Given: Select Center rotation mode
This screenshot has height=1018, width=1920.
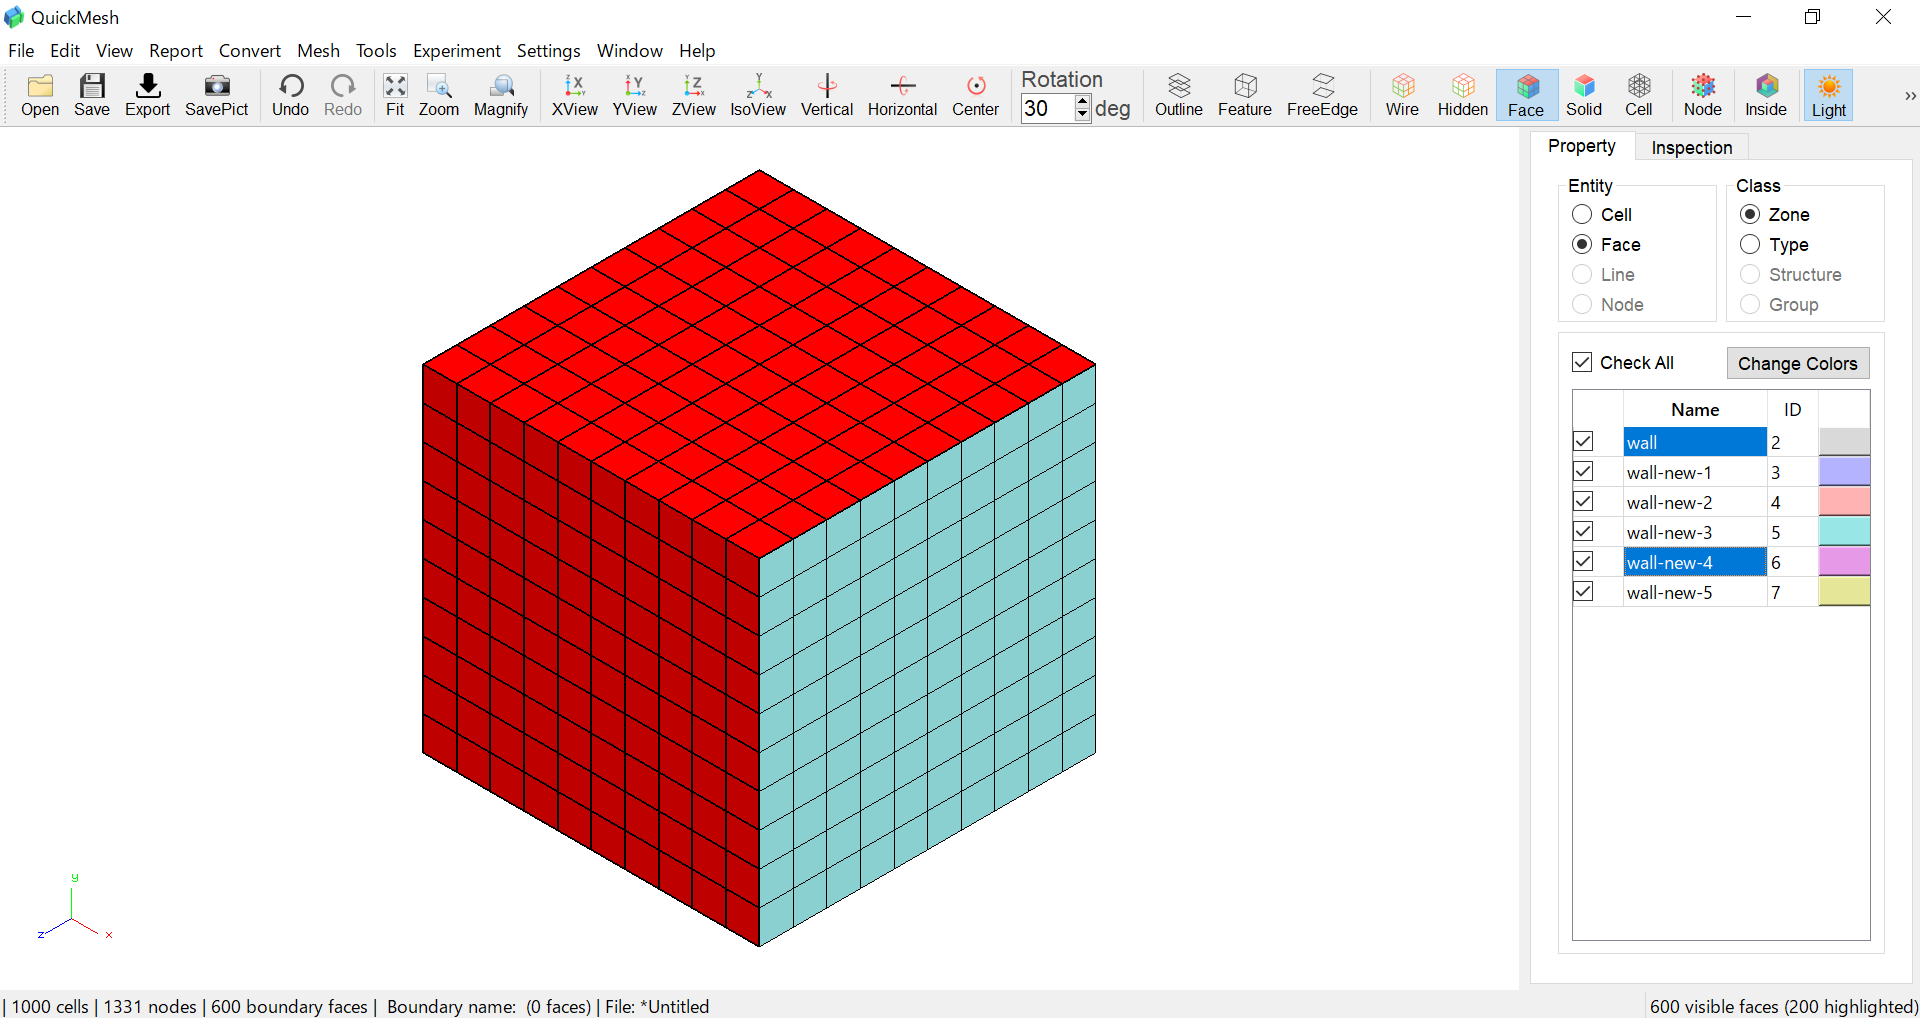Looking at the screenshot, I should 976,96.
